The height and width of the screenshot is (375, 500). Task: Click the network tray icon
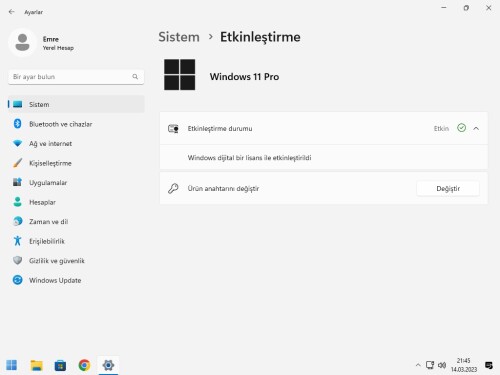430,365
